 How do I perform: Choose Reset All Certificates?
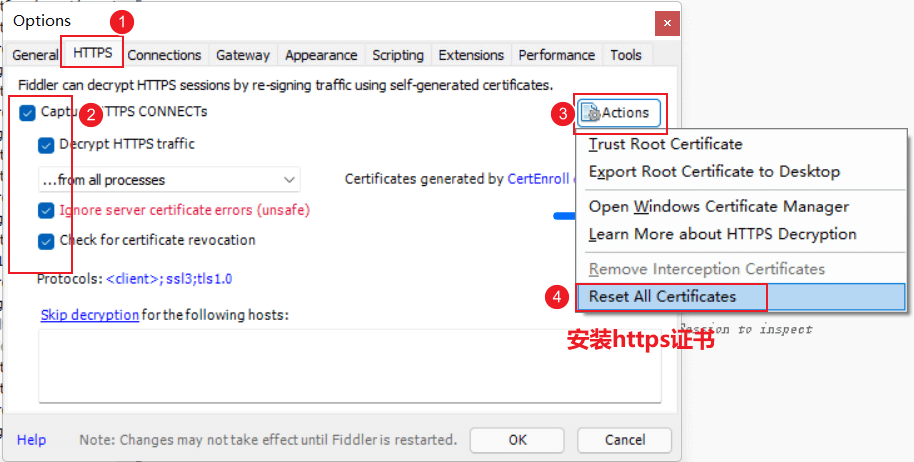click(741, 297)
